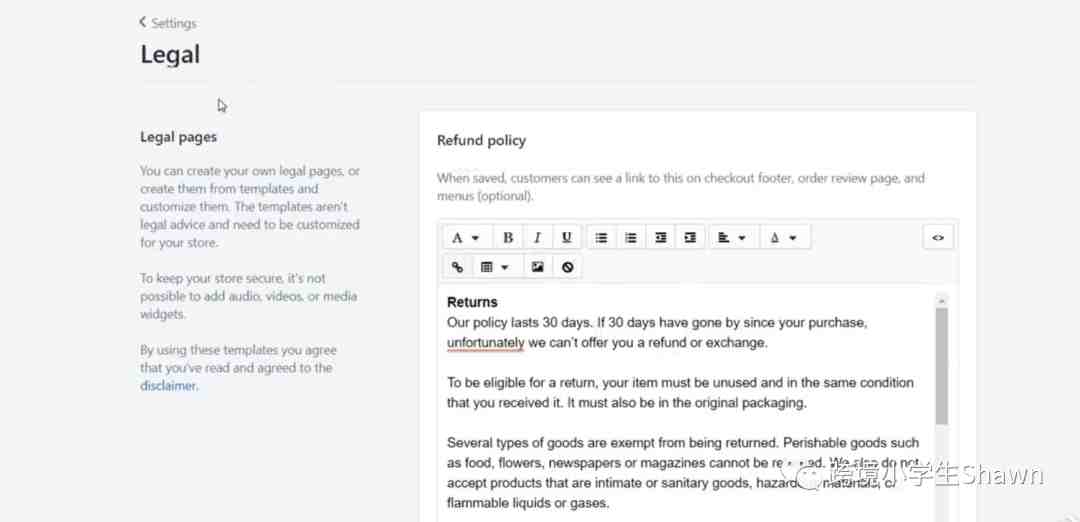Open the text color dropdown

pyautogui.click(x=784, y=238)
